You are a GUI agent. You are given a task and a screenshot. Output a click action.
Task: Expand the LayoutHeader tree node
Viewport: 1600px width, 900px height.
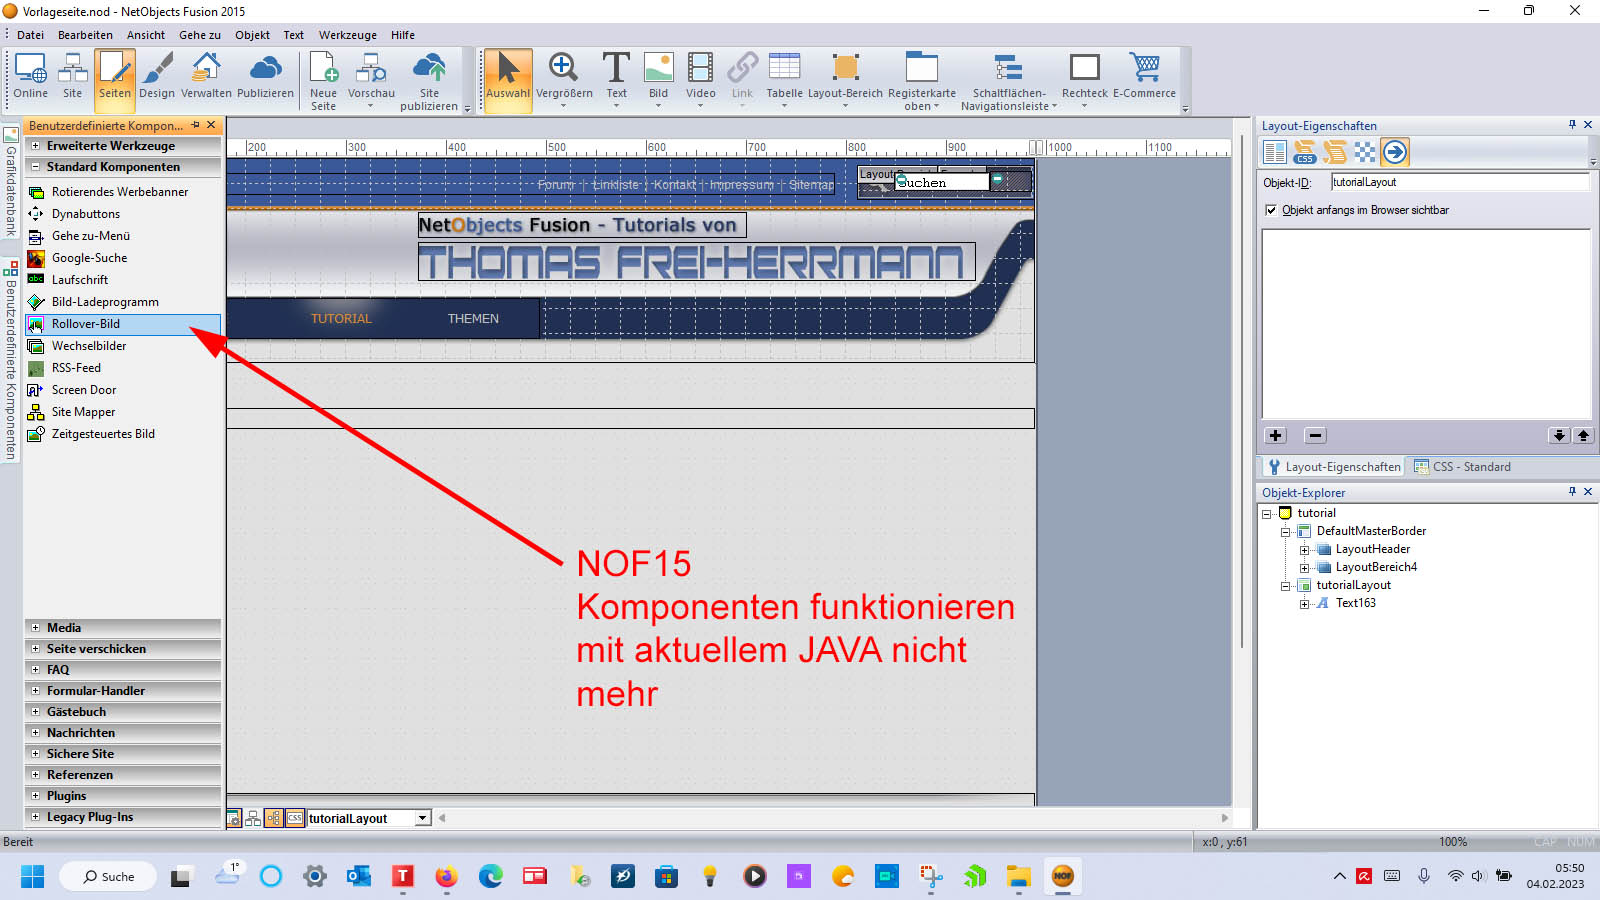click(1304, 550)
